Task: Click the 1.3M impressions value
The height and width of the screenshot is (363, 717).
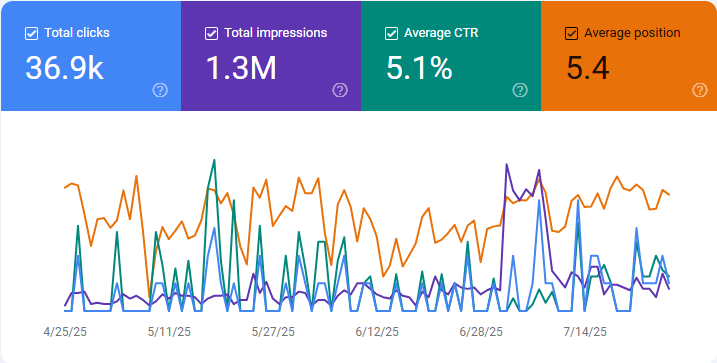Action: click(241, 68)
